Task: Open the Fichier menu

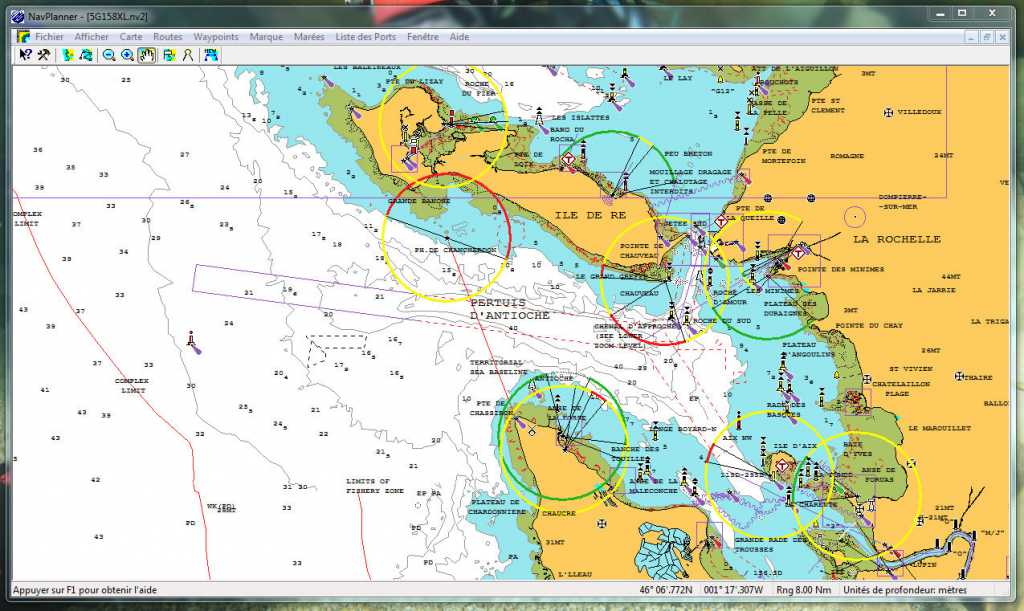Action: [x=49, y=37]
